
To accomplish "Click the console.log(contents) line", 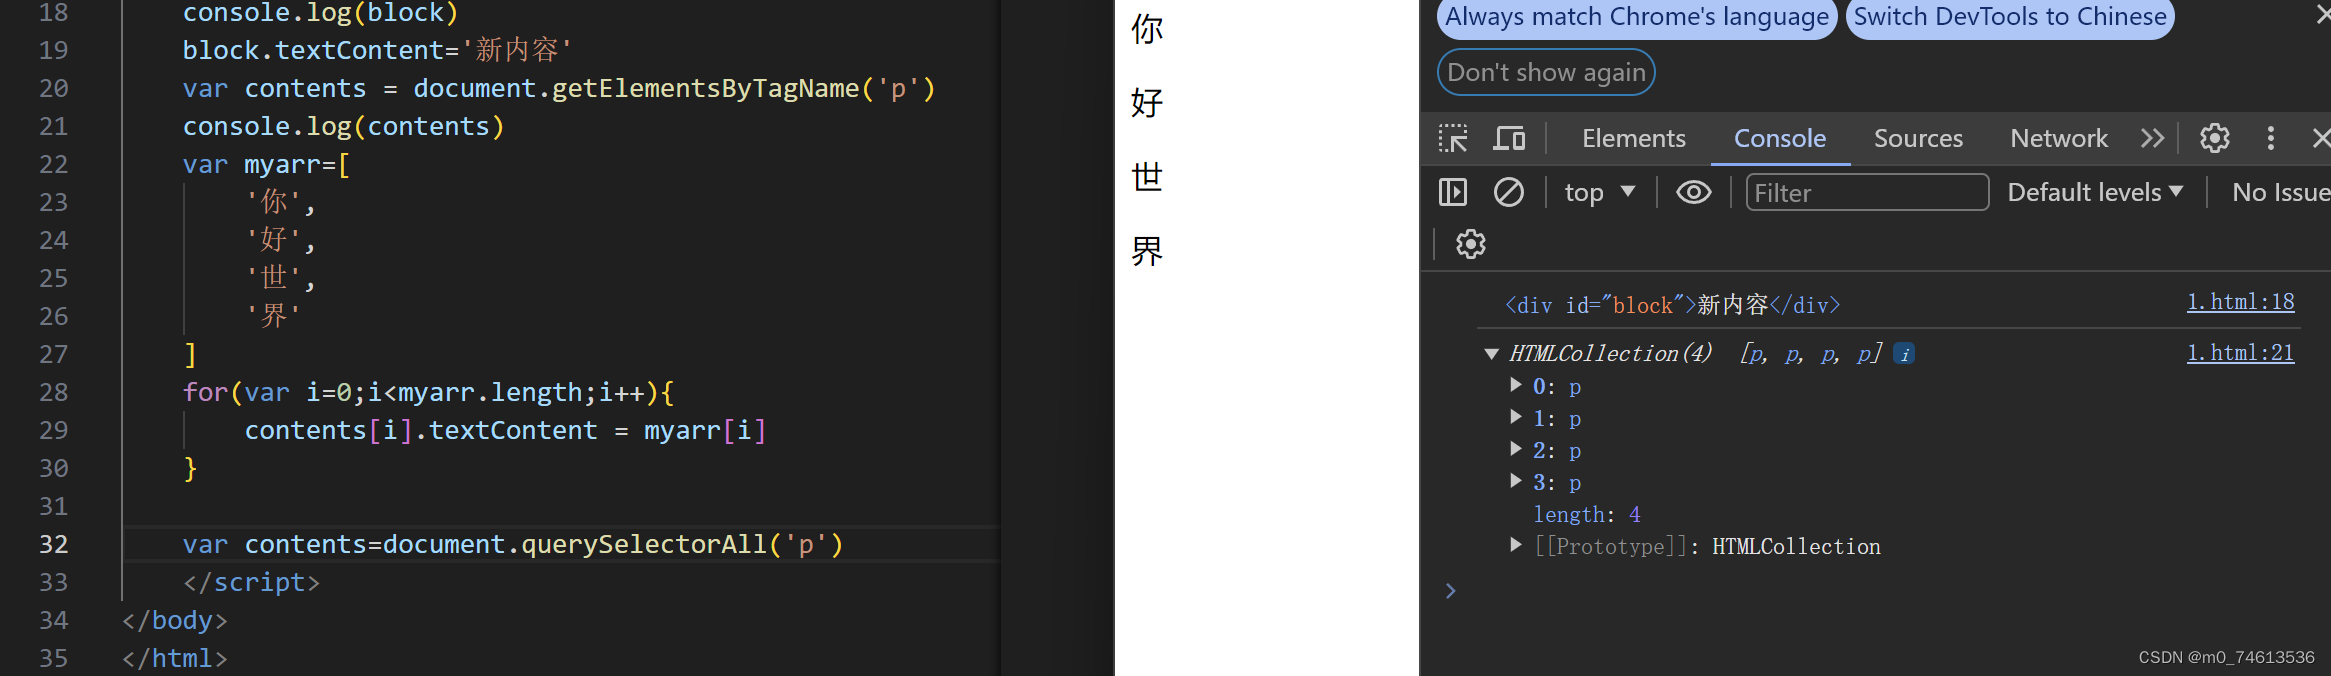I will 343,126.
